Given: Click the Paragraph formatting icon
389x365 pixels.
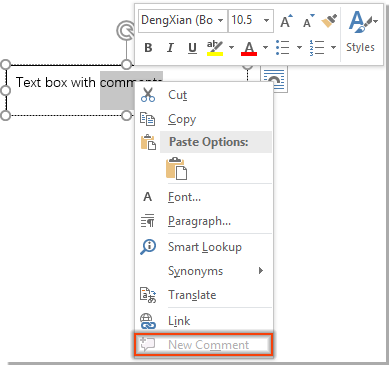Looking at the screenshot, I should coord(148,221).
